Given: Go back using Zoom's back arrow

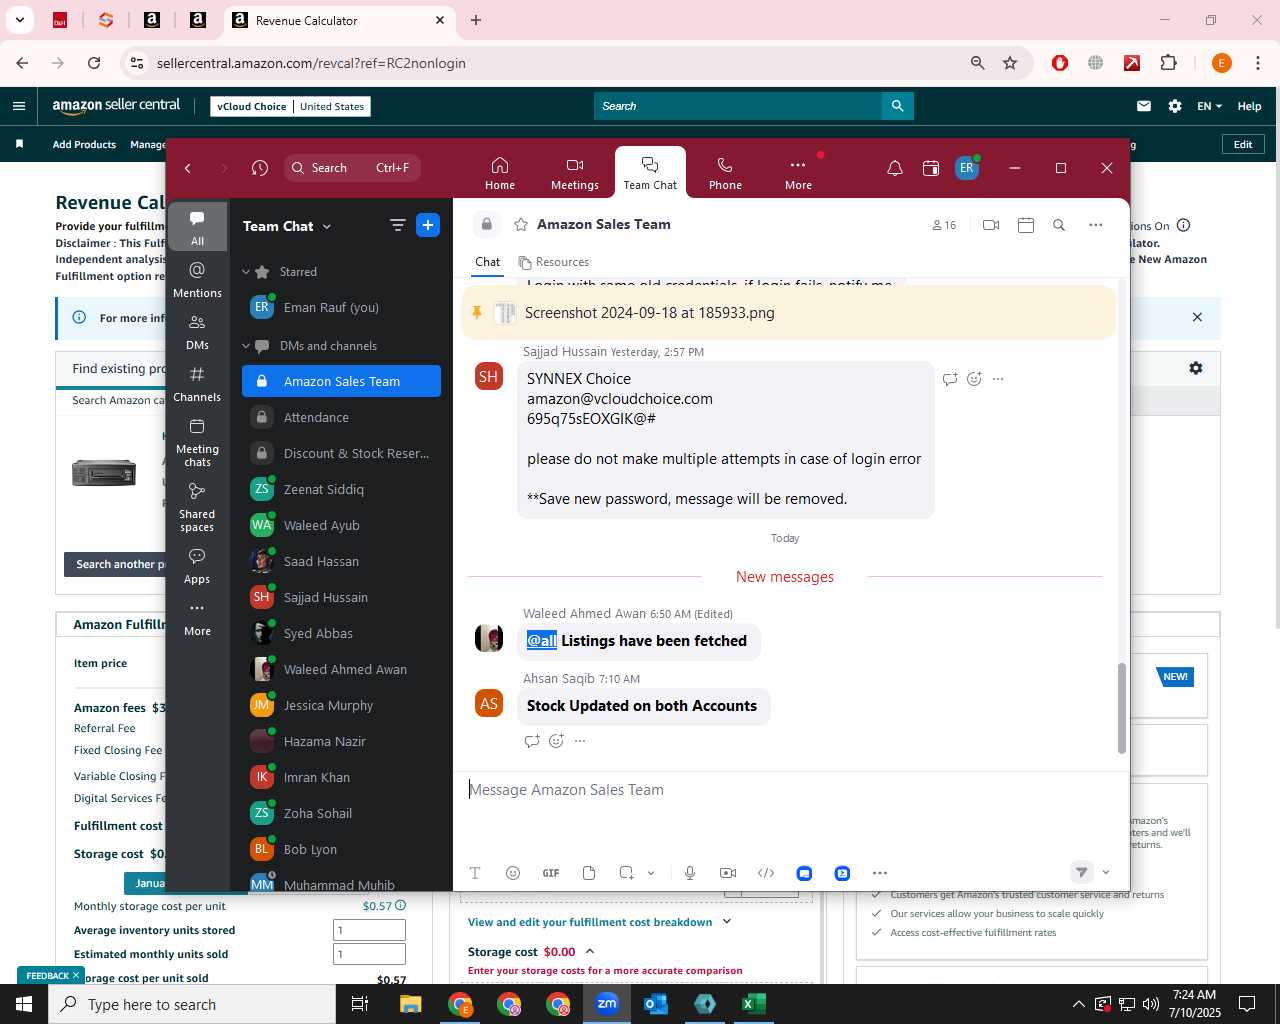Looking at the screenshot, I should (x=188, y=168).
